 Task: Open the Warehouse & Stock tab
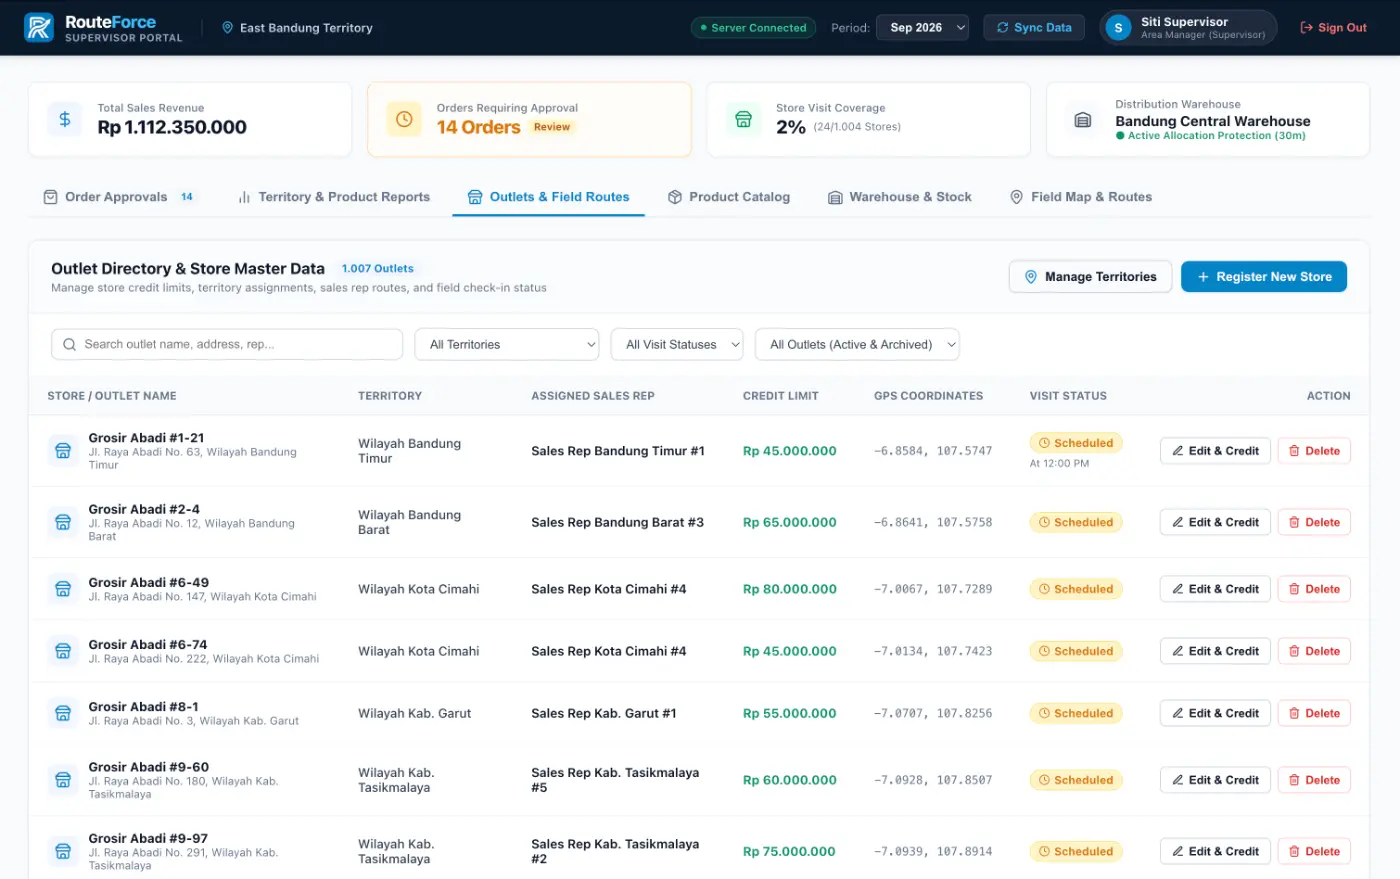coord(900,197)
